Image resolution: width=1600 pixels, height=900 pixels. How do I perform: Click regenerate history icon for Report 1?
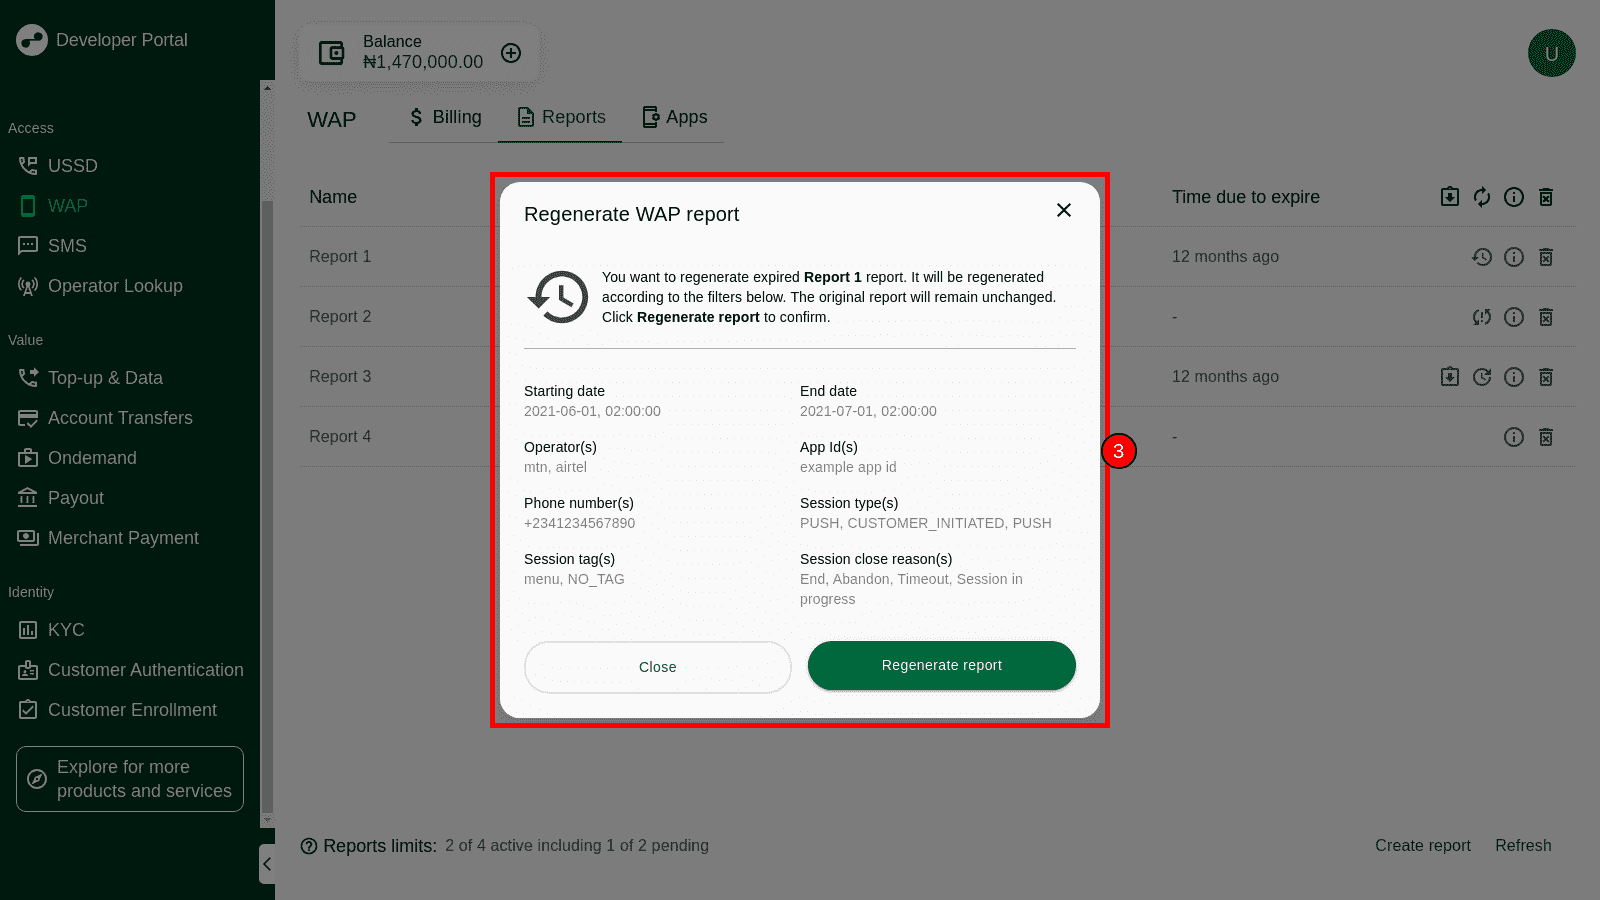(1482, 257)
